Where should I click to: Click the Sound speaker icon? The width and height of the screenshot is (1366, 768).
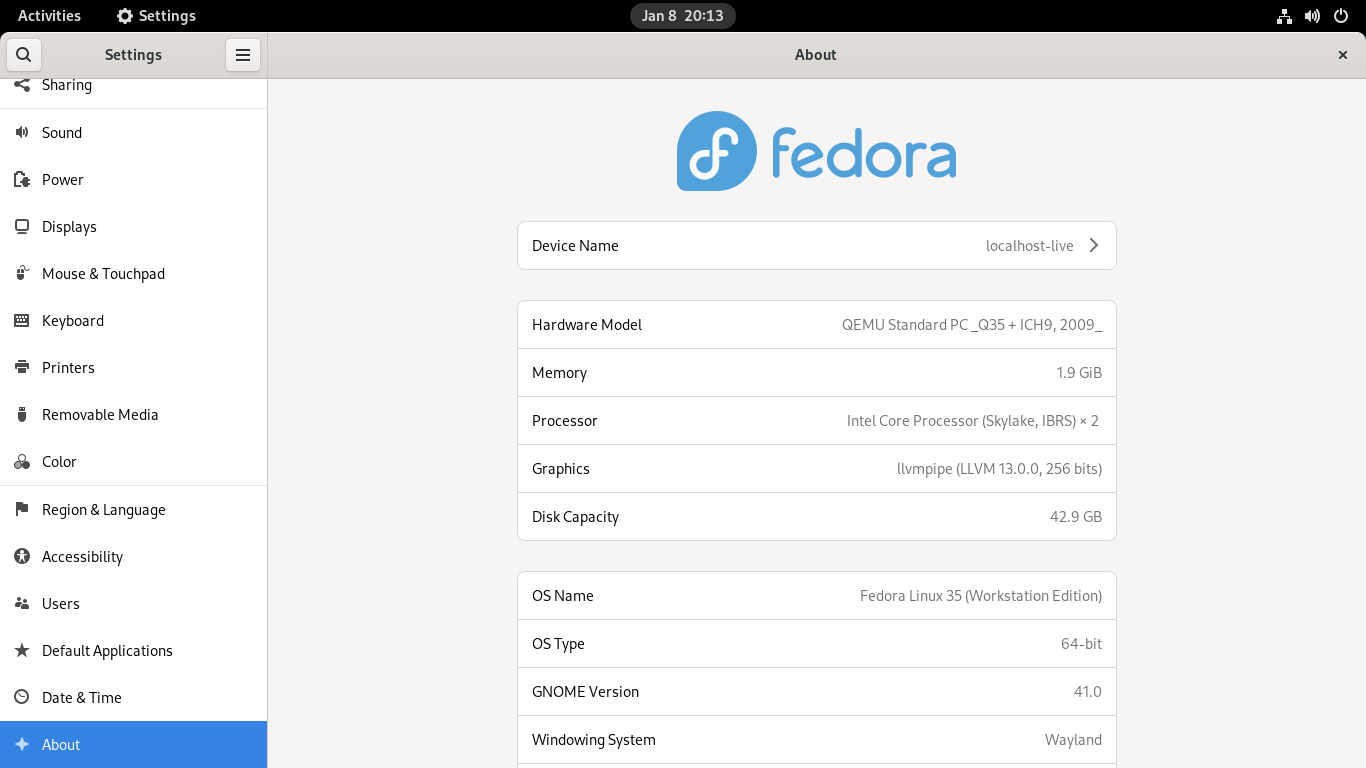22,132
